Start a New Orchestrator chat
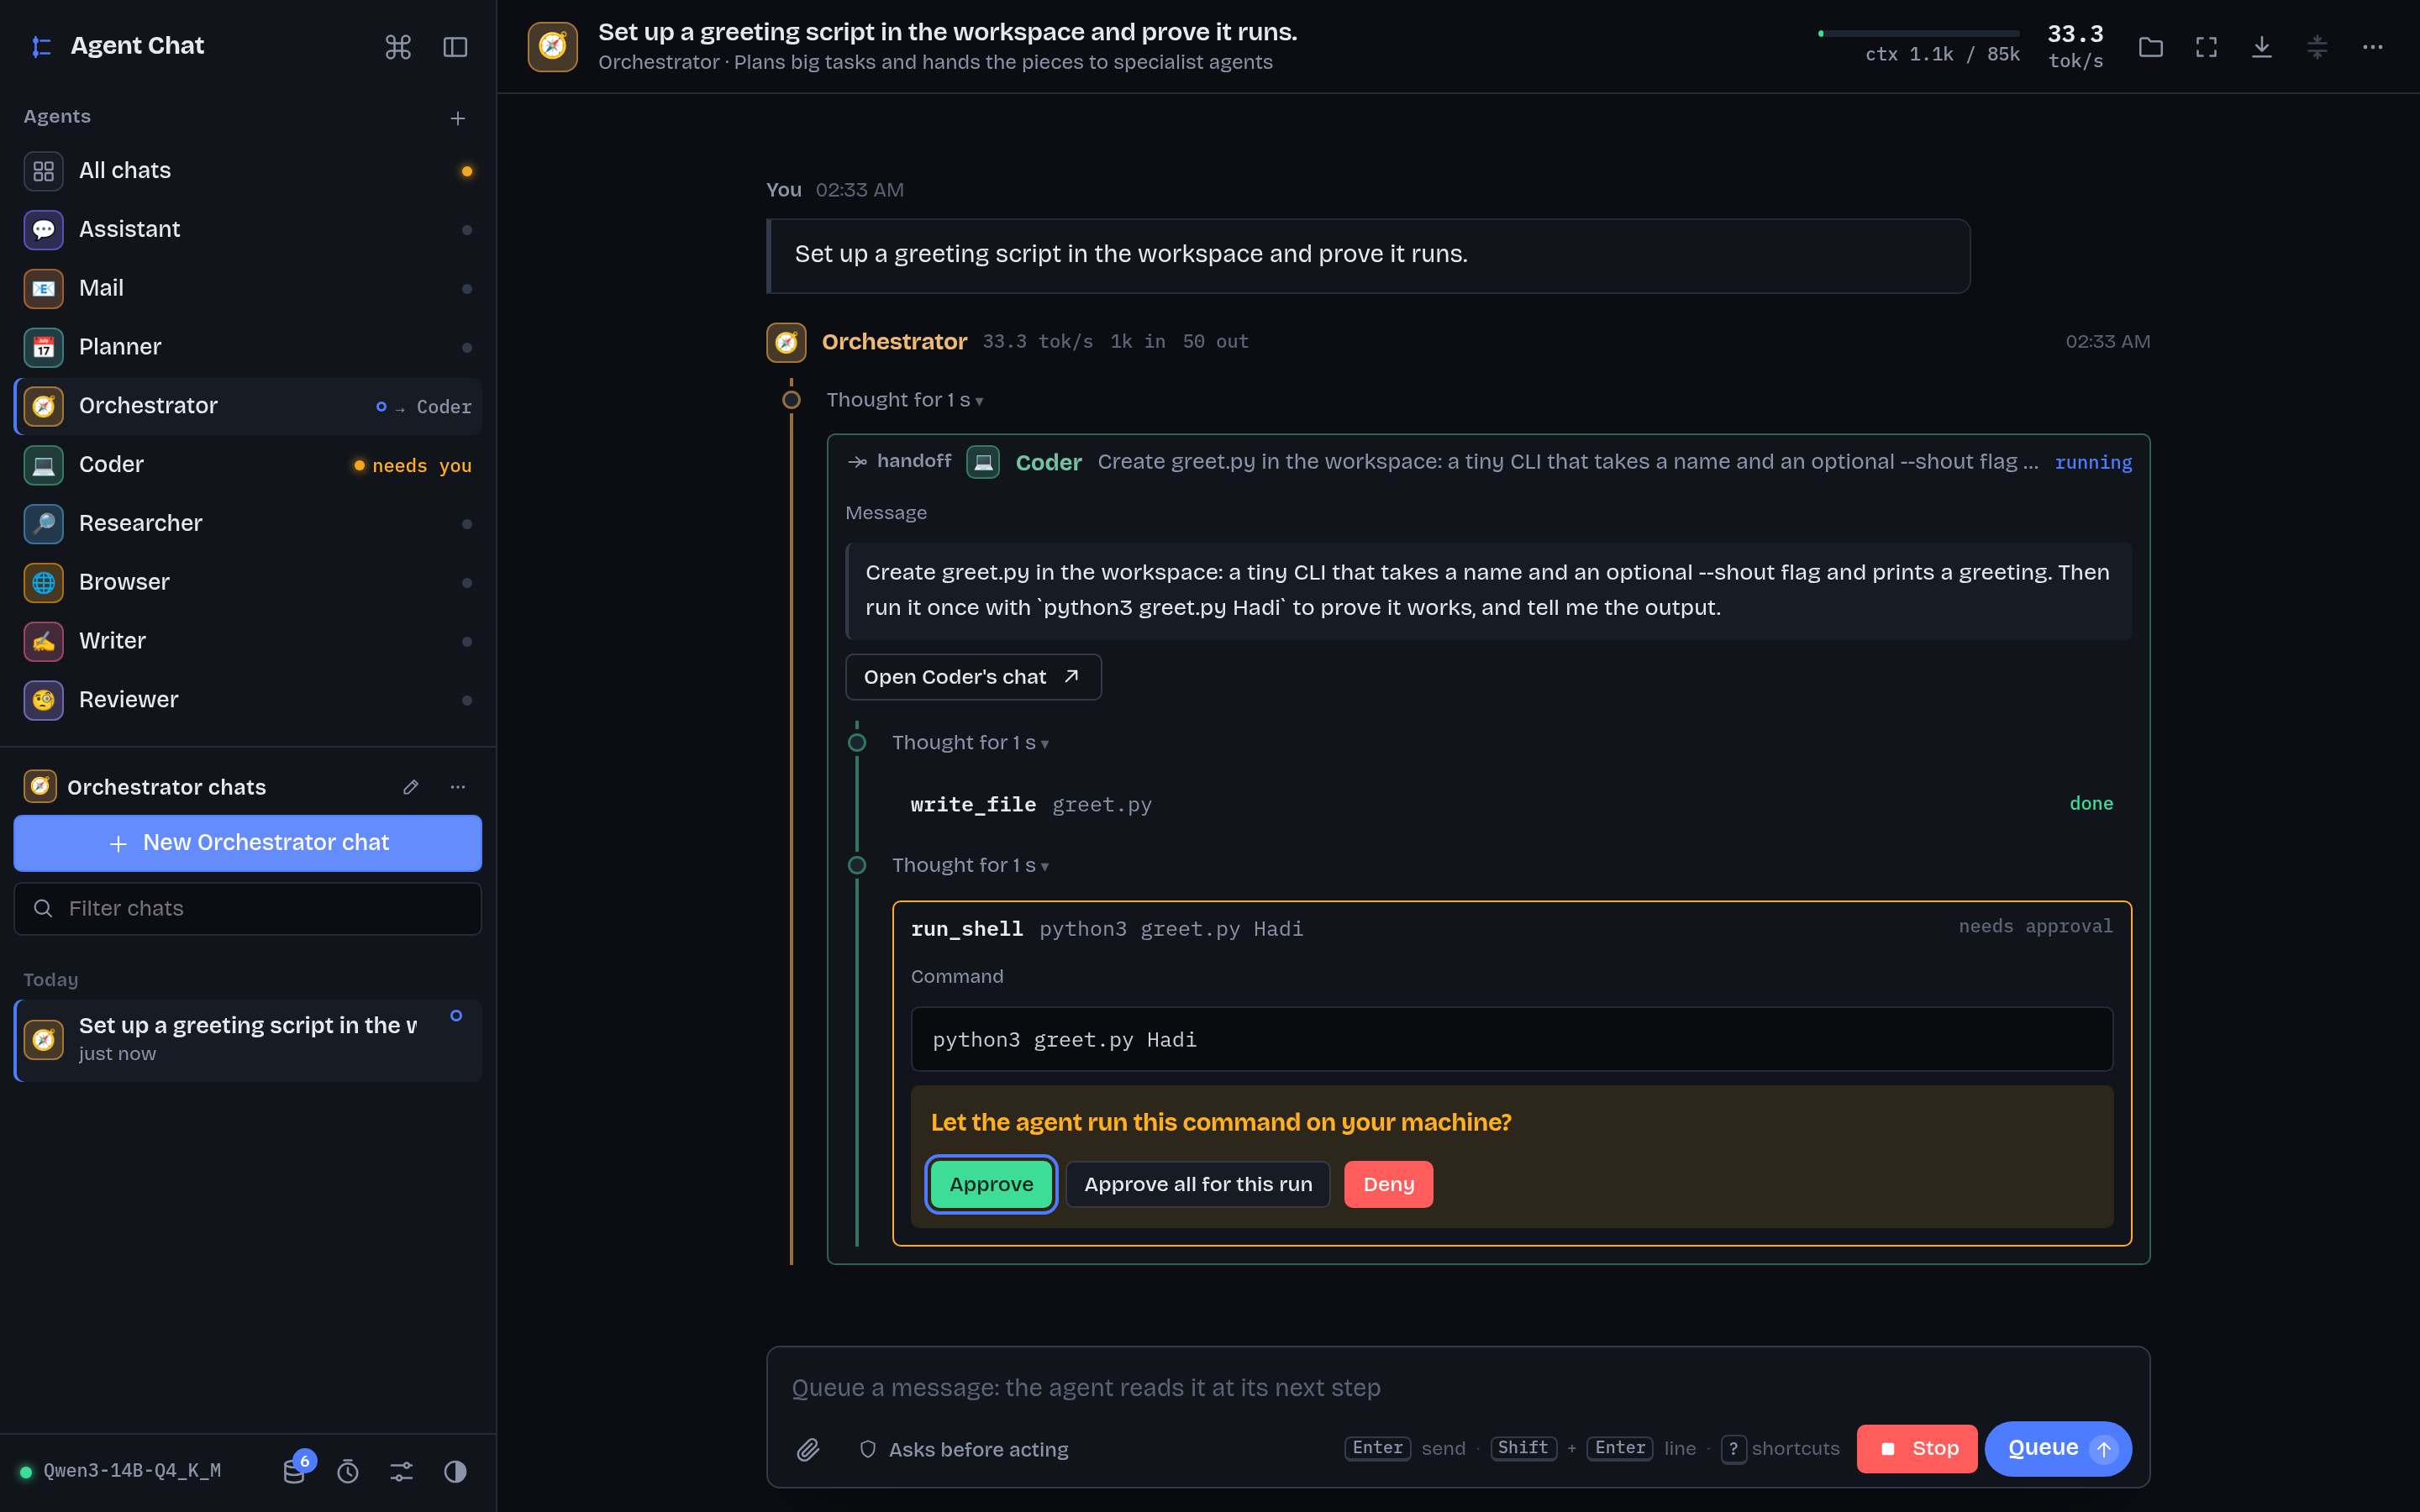The image size is (2420, 1512). click(x=248, y=843)
